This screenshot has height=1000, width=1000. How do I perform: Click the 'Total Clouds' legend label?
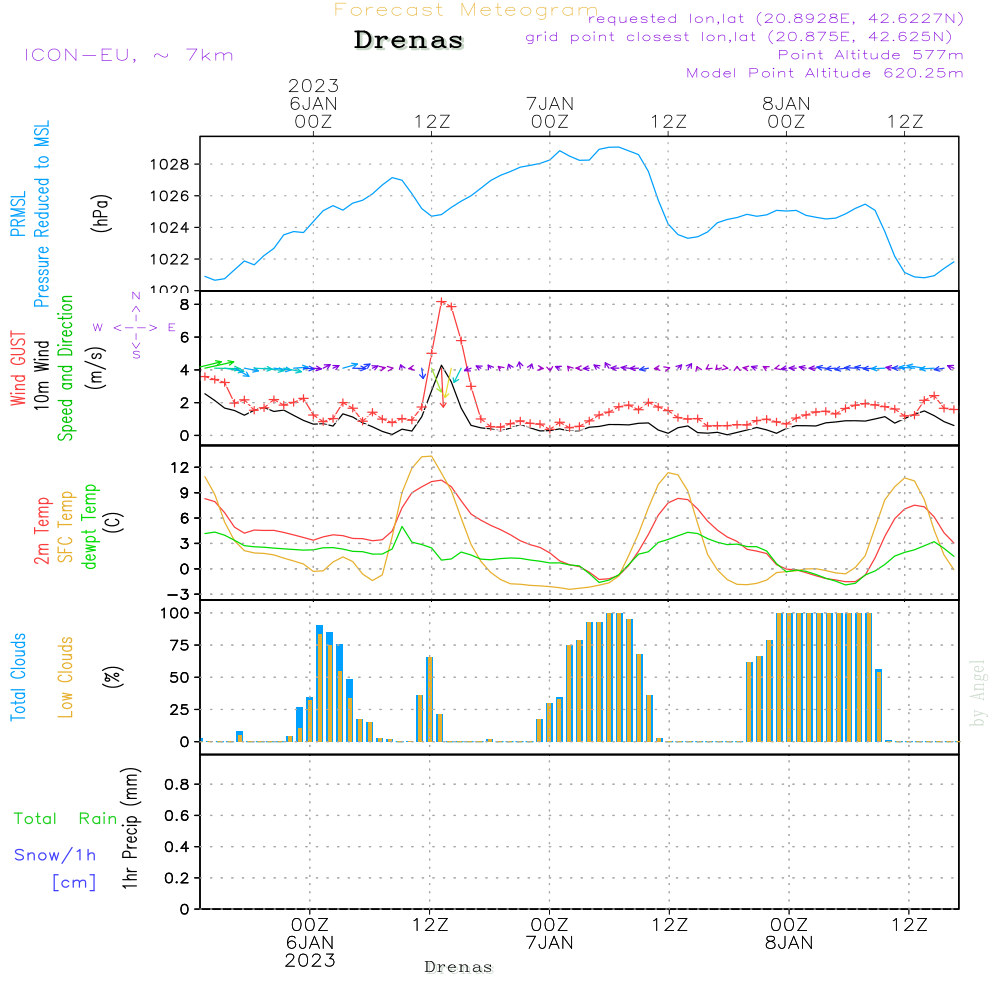(x=18, y=677)
